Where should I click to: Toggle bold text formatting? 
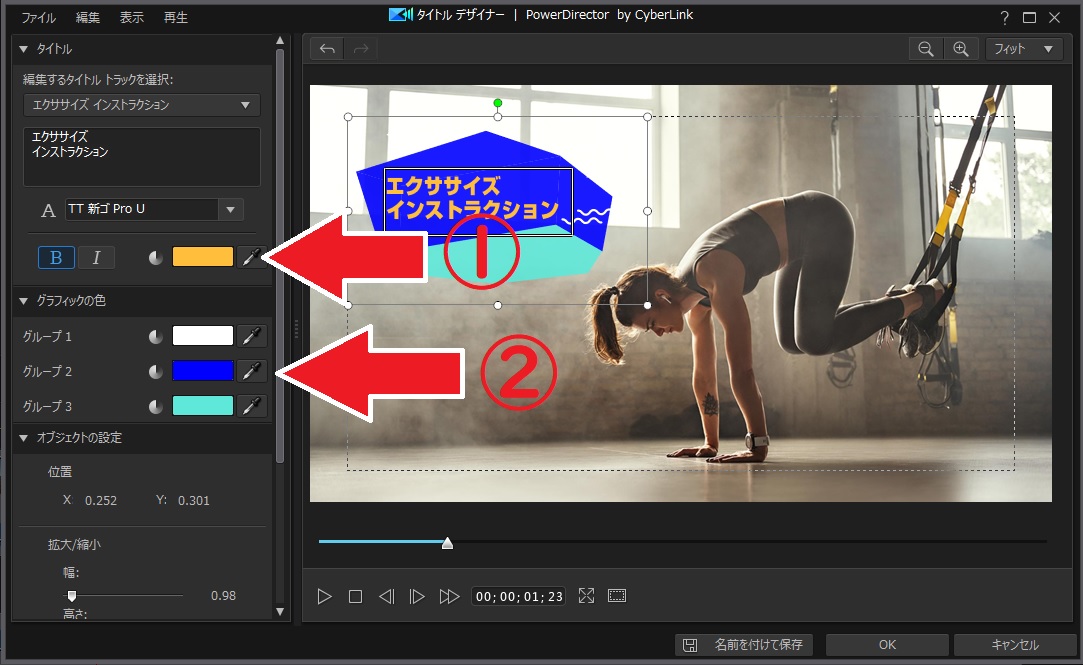click(x=56, y=258)
